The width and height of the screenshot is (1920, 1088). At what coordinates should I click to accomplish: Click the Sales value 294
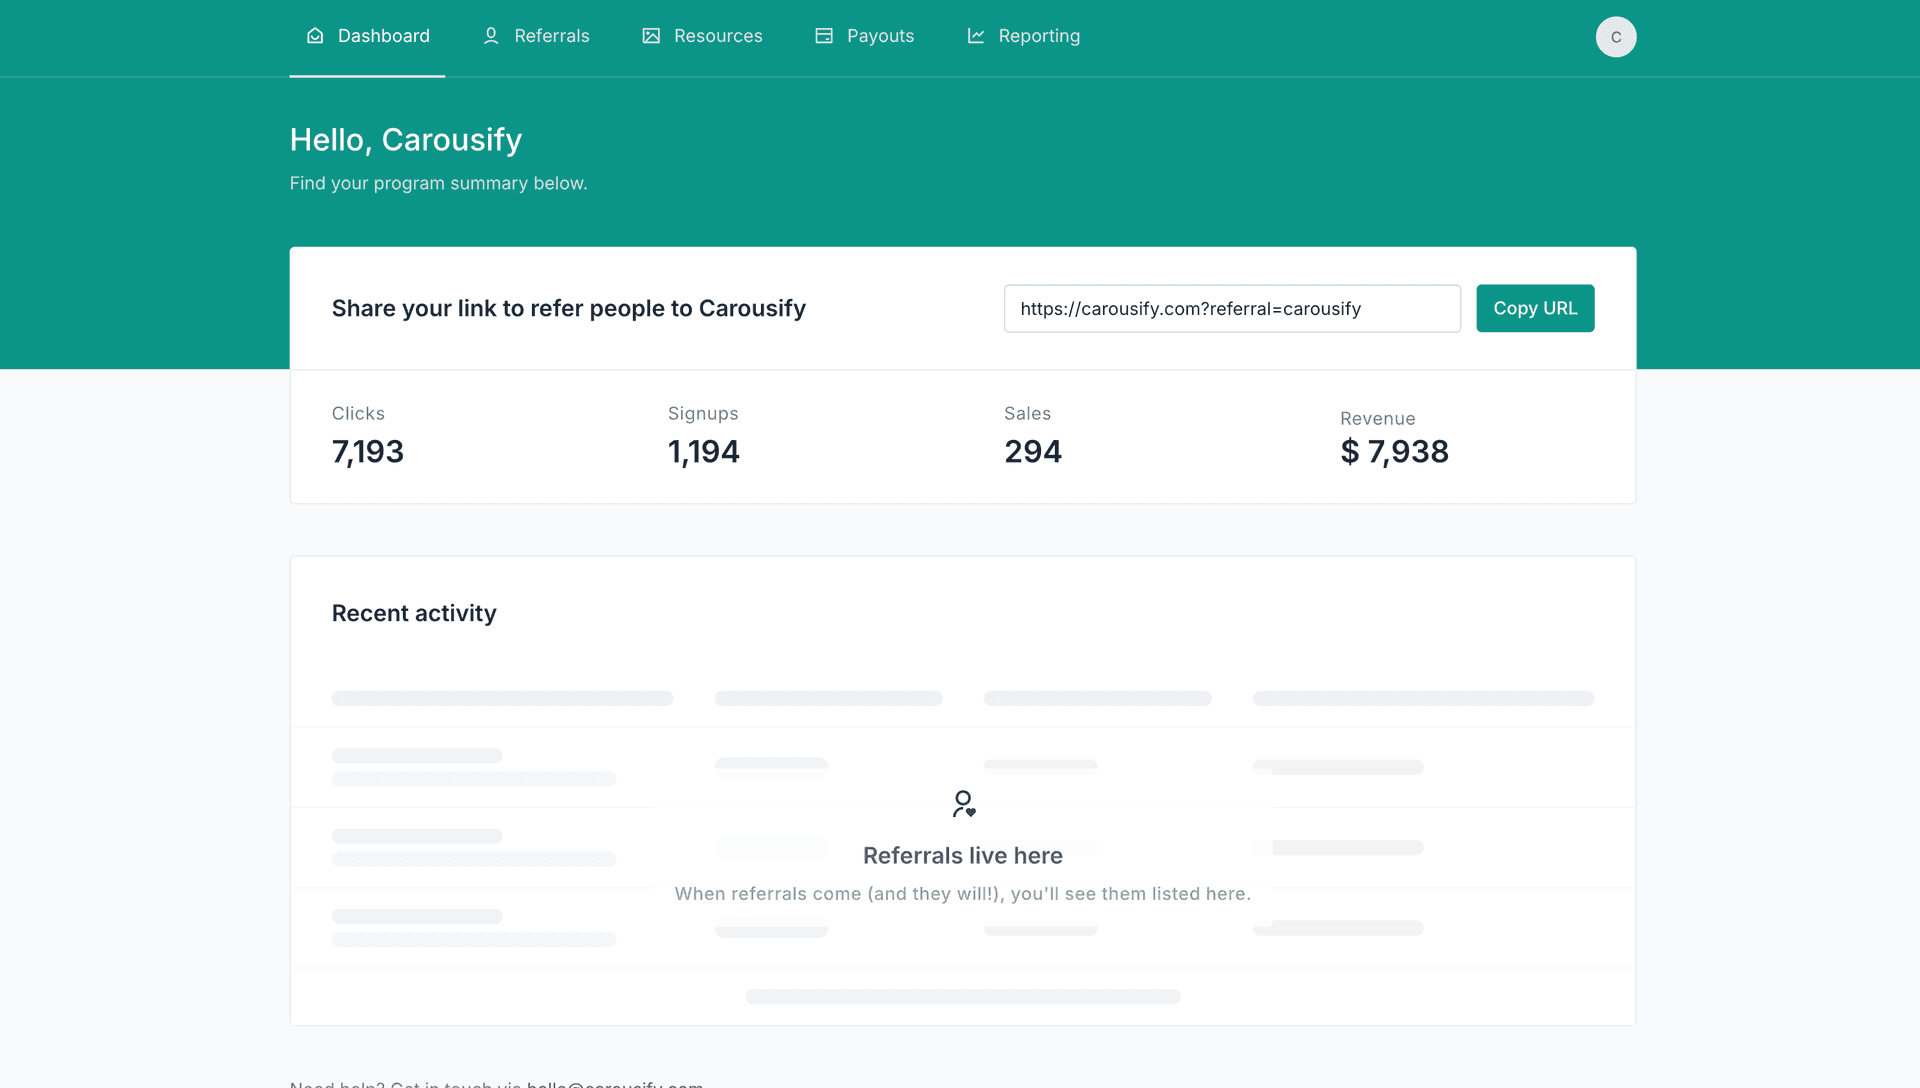(x=1033, y=452)
